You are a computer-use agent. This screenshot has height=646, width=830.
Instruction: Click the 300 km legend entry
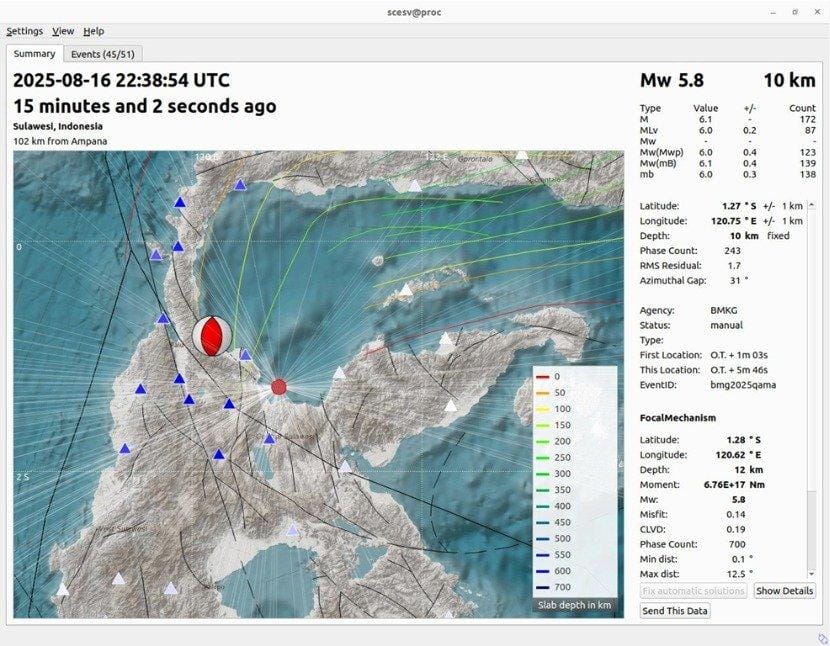(x=553, y=474)
